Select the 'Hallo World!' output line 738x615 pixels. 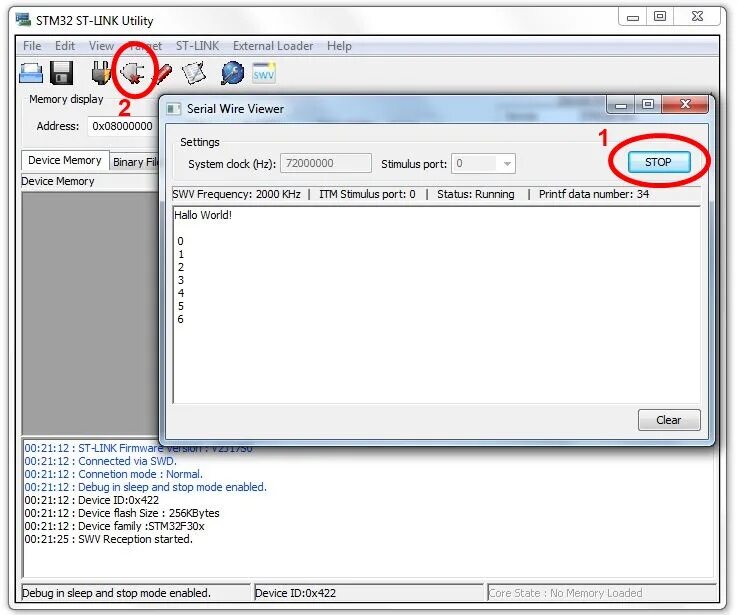point(203,215)
